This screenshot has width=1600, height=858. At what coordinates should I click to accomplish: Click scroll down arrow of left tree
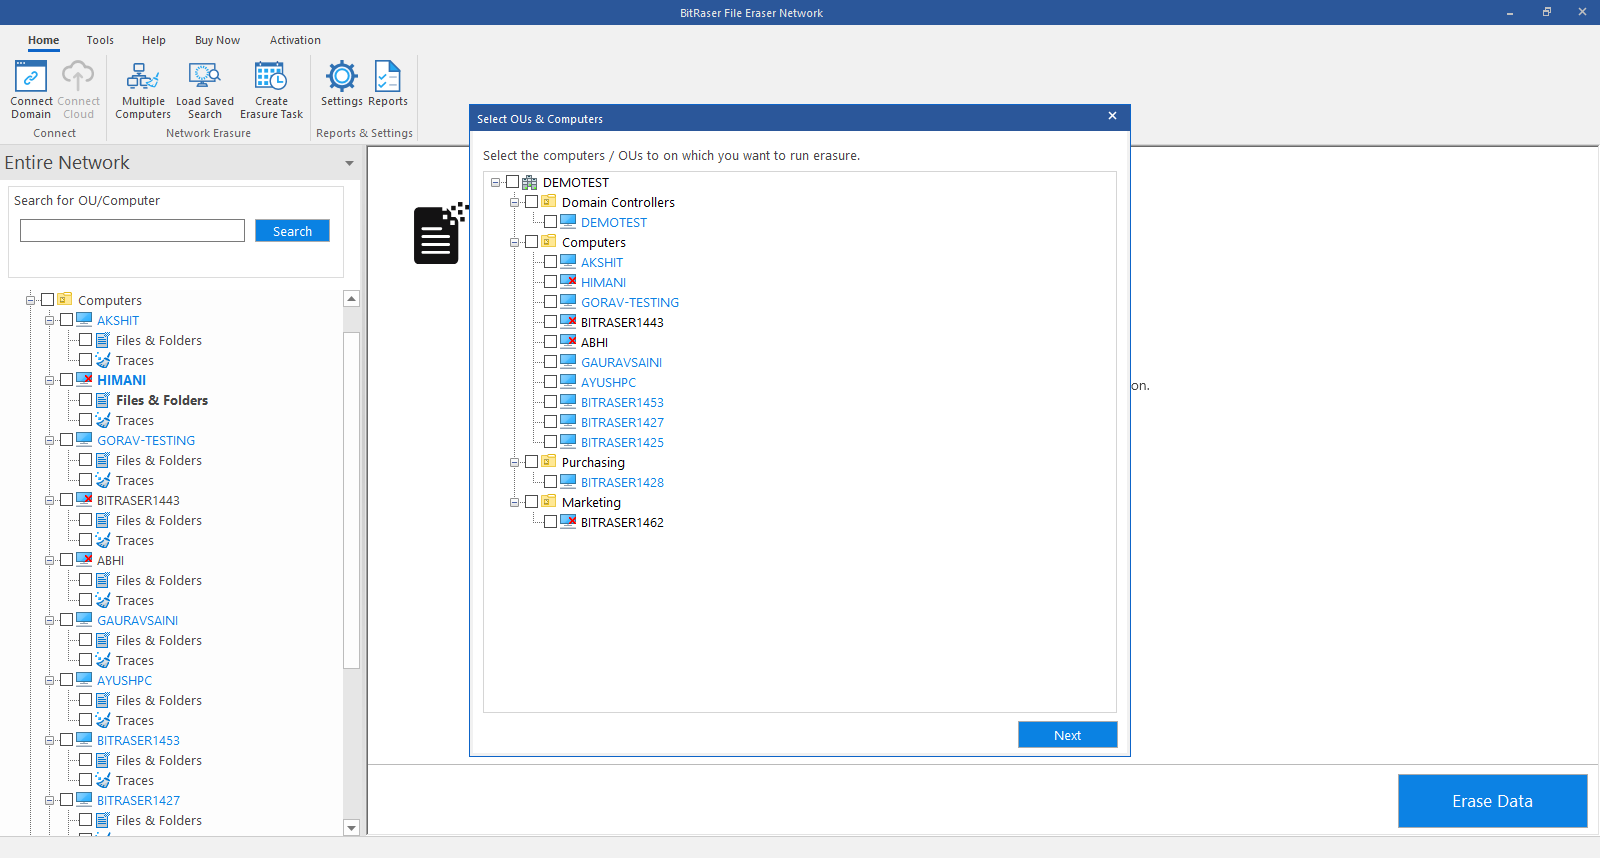[x=351, y=827]
